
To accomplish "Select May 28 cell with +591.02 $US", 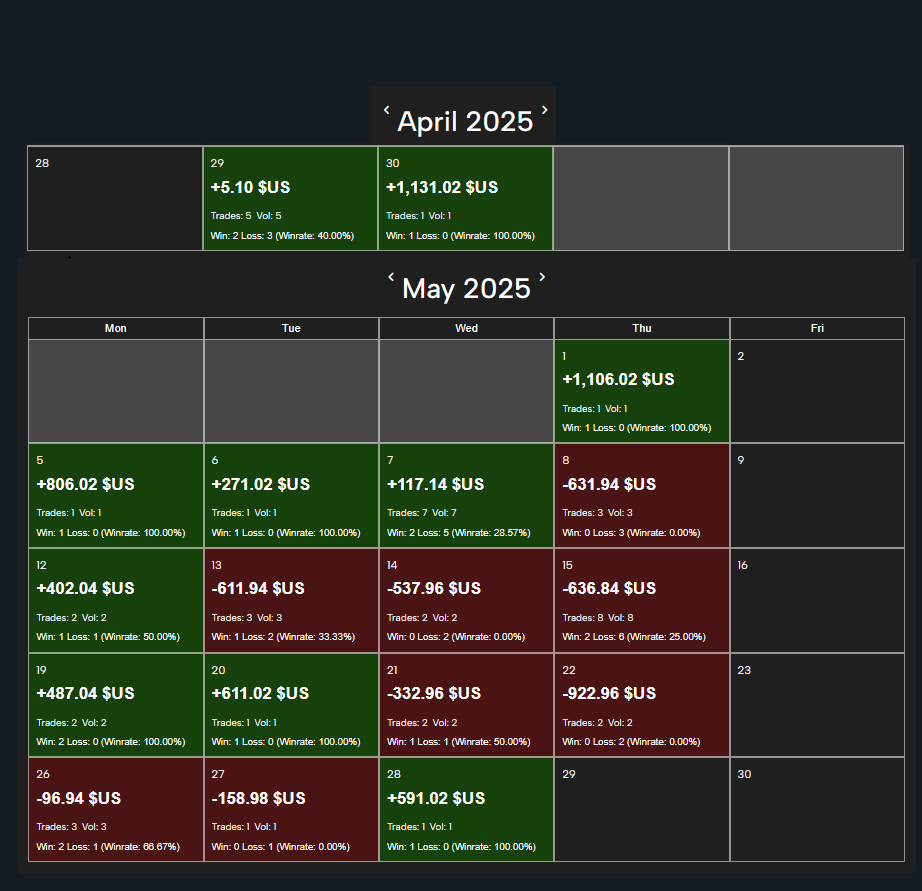I will click(466, 809).
